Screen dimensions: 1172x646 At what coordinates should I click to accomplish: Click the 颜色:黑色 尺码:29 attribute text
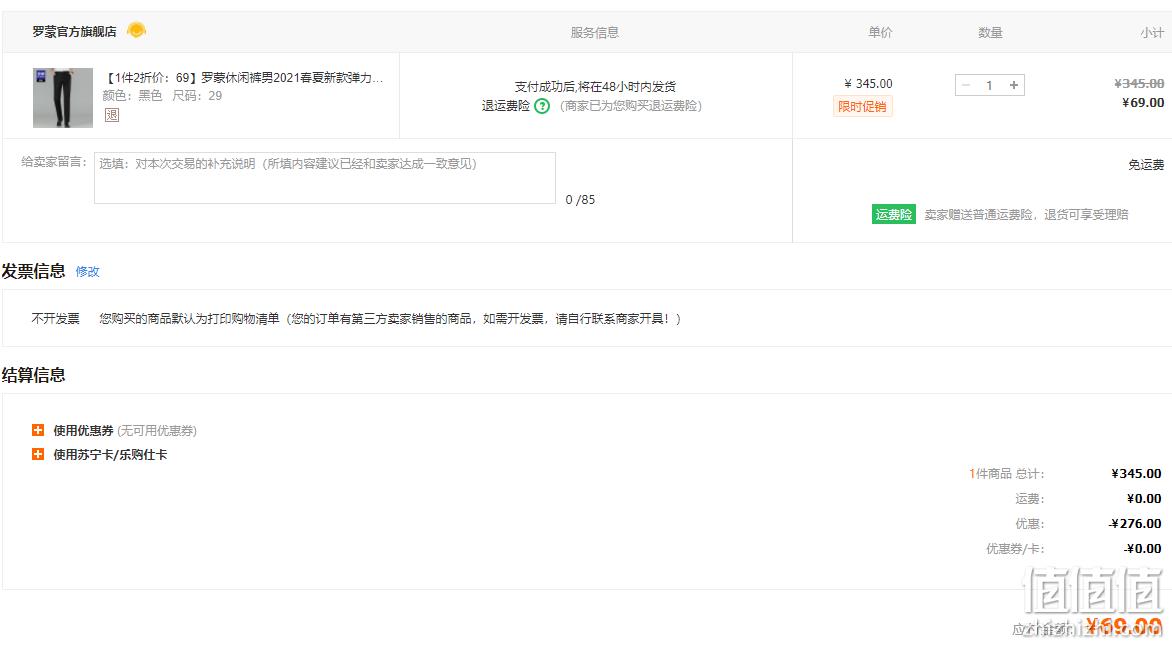[162, 96]
